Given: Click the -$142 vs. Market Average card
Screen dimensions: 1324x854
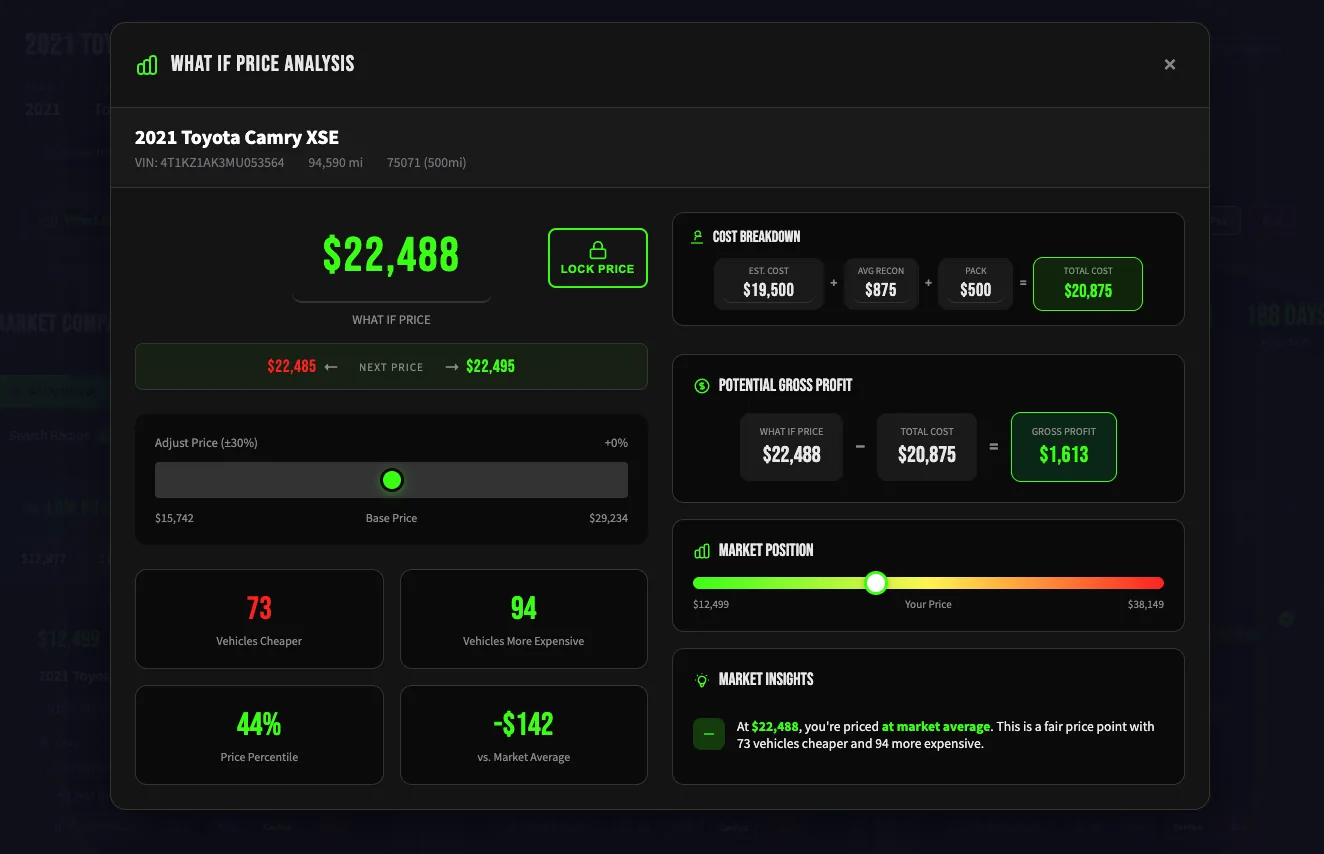Looking at the screenshot, I should click(524, 735).
